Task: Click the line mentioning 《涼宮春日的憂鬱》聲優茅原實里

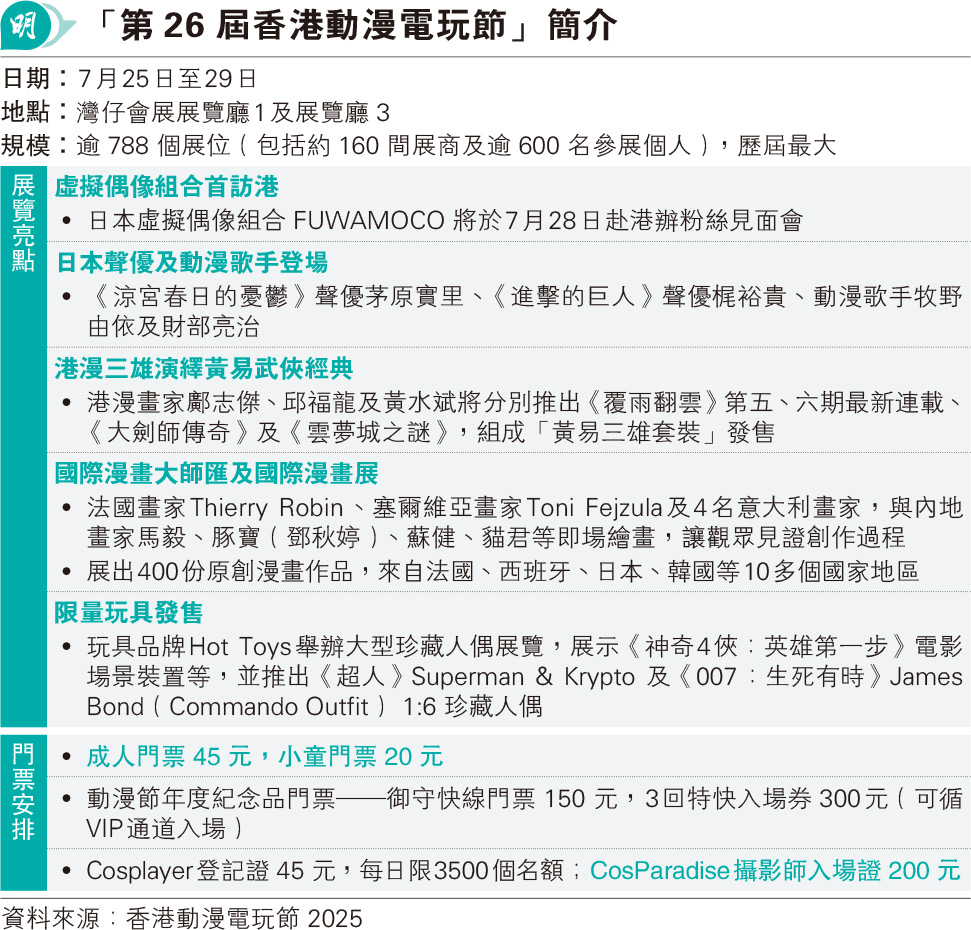Action: [525, 296]
